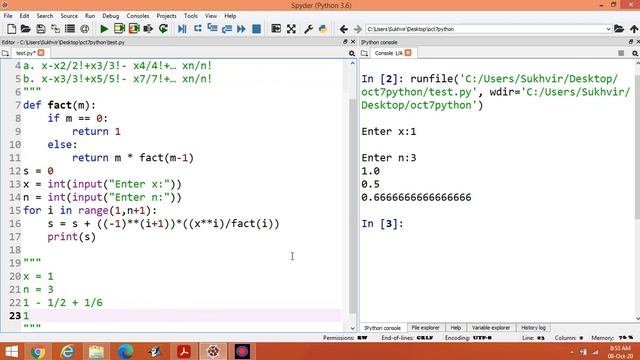The height and width of the screenshot is (360, 640).
Task: Browse console tabs icon left of Console 1/A
Action: tap(364, 53)
